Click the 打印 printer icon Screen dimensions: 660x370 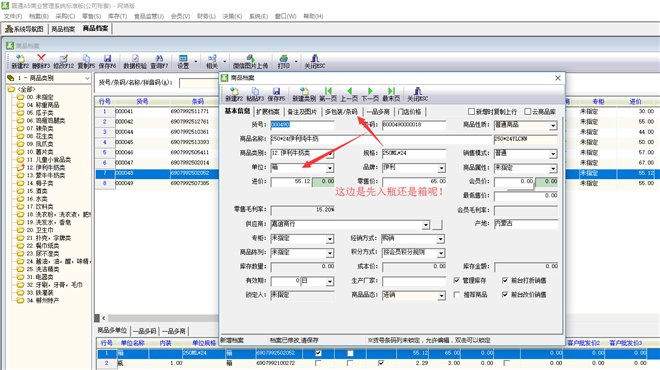coord(284,58)
